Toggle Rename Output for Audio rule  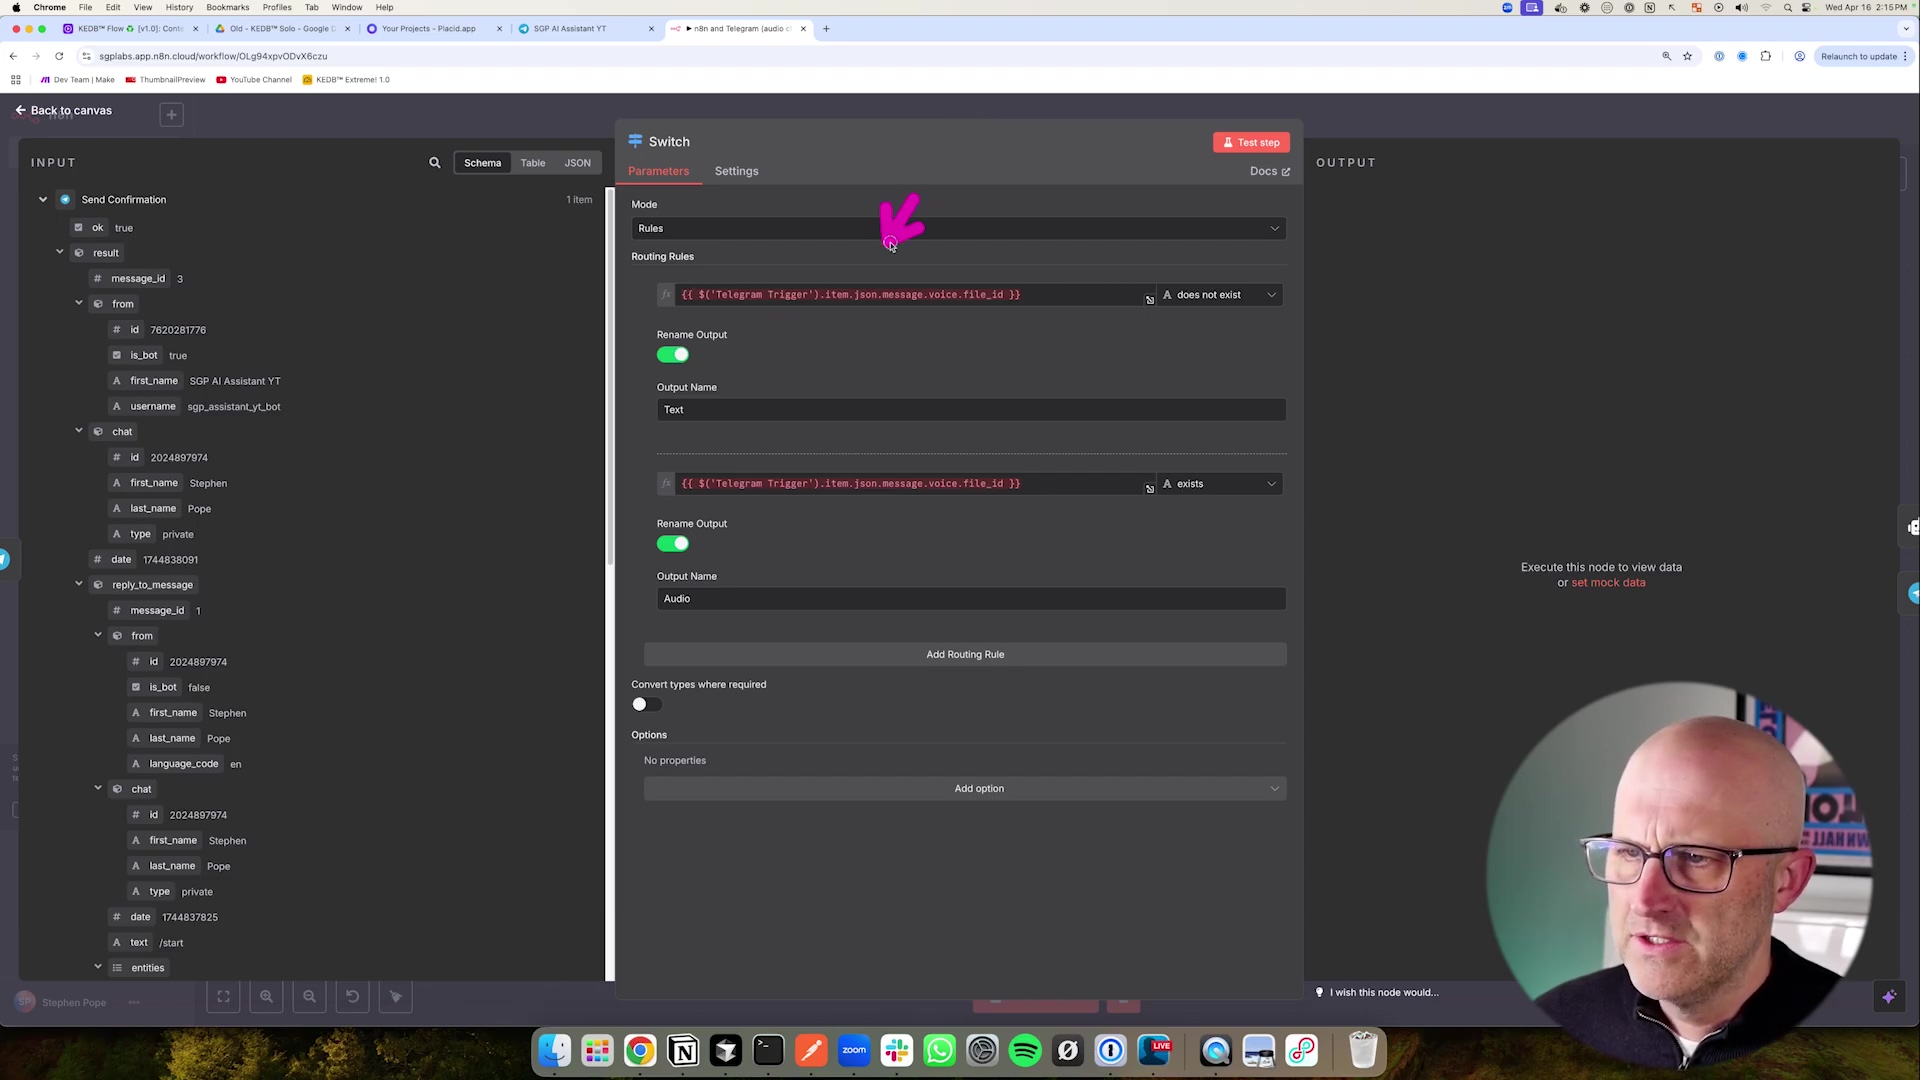[x=672, y=544]
